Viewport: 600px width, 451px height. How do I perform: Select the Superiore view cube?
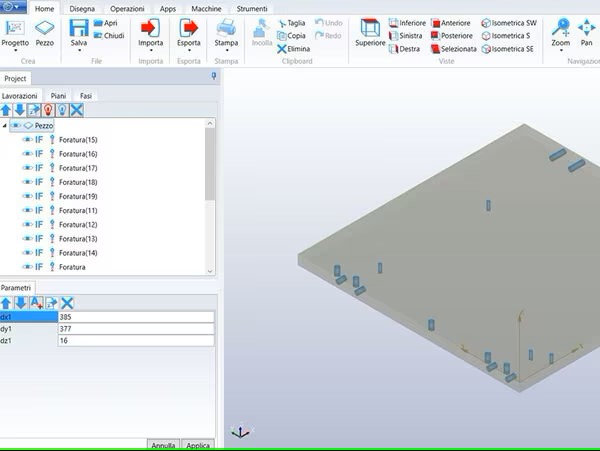coord(369,28)
